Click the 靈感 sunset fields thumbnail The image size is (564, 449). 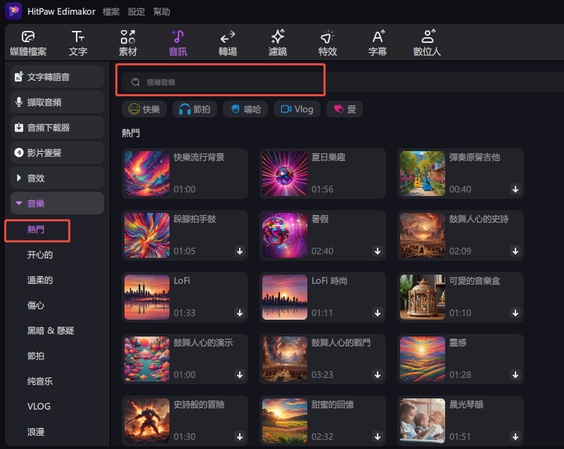422,359
